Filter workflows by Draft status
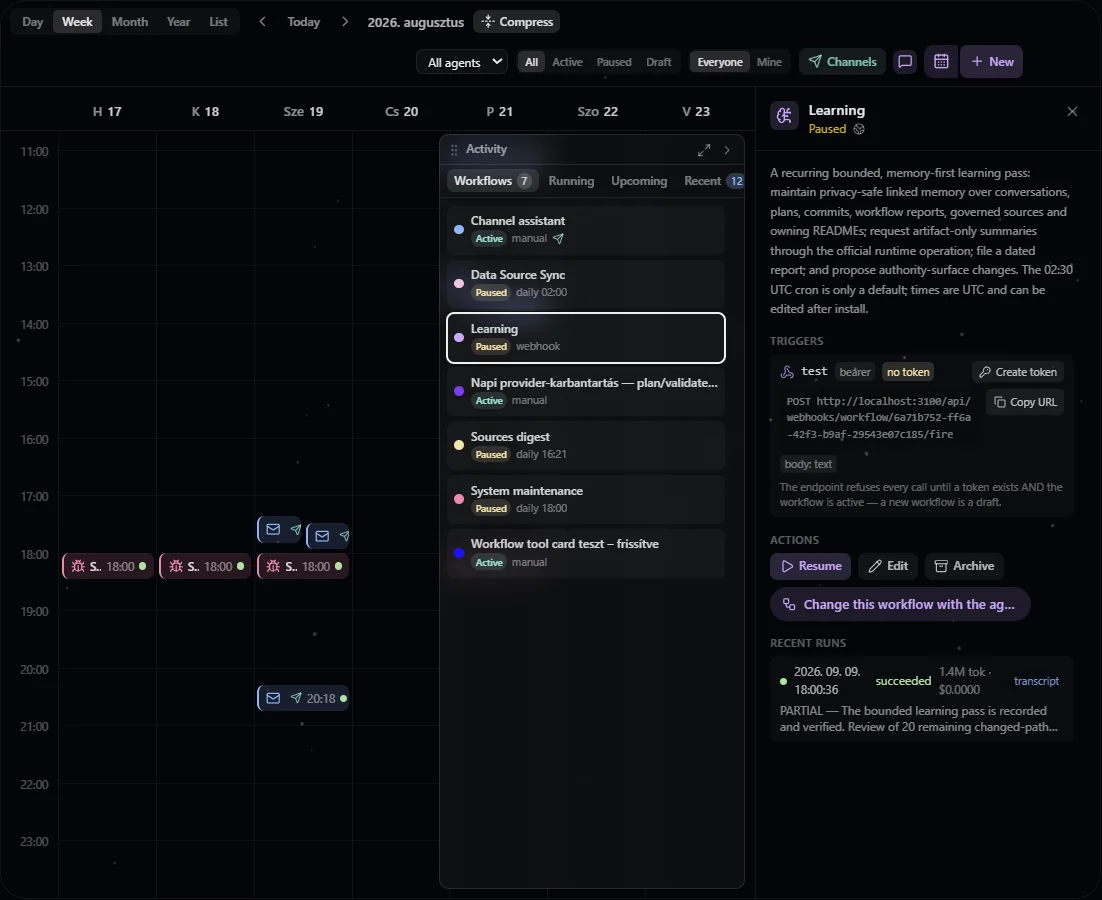Image resolution: width=1102 pixels, height=900 pixels. [659, 62]
